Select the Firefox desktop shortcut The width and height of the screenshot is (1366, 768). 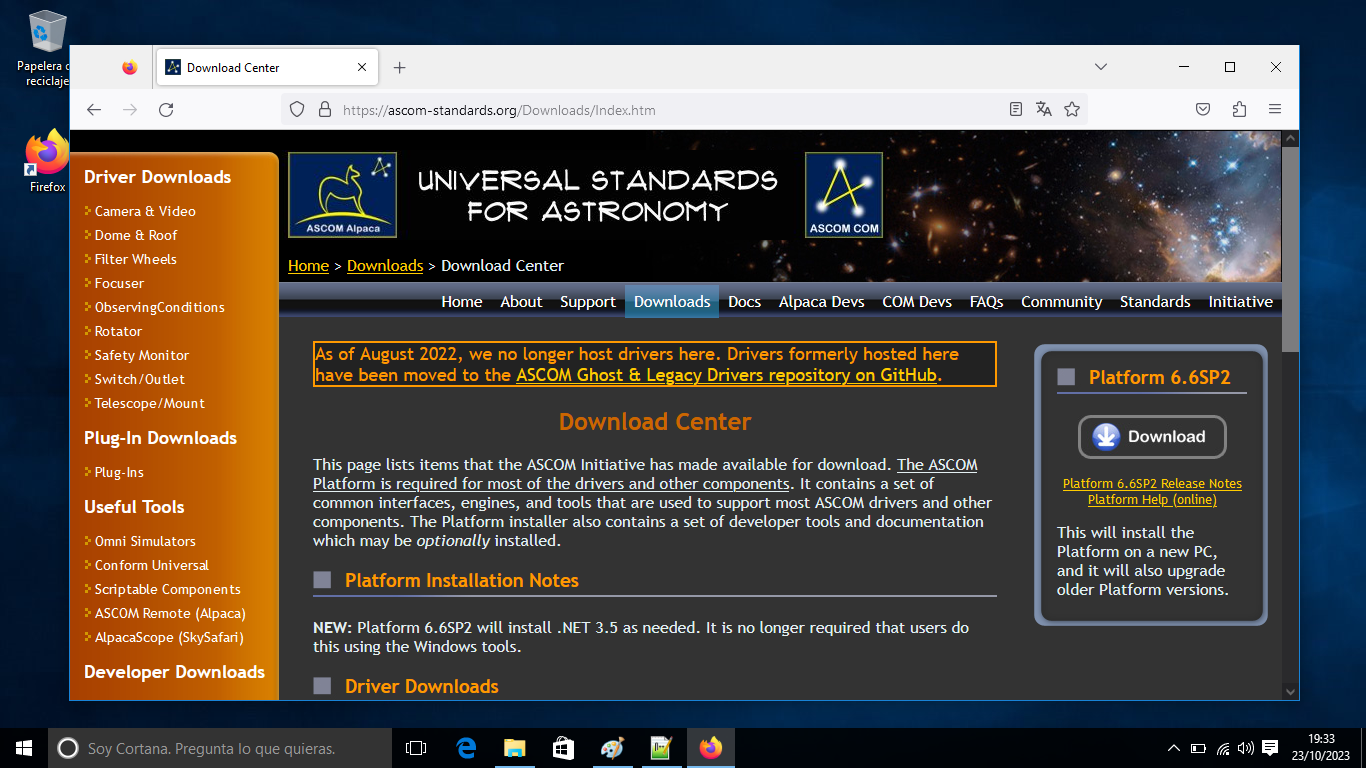[x=47, y=161]
